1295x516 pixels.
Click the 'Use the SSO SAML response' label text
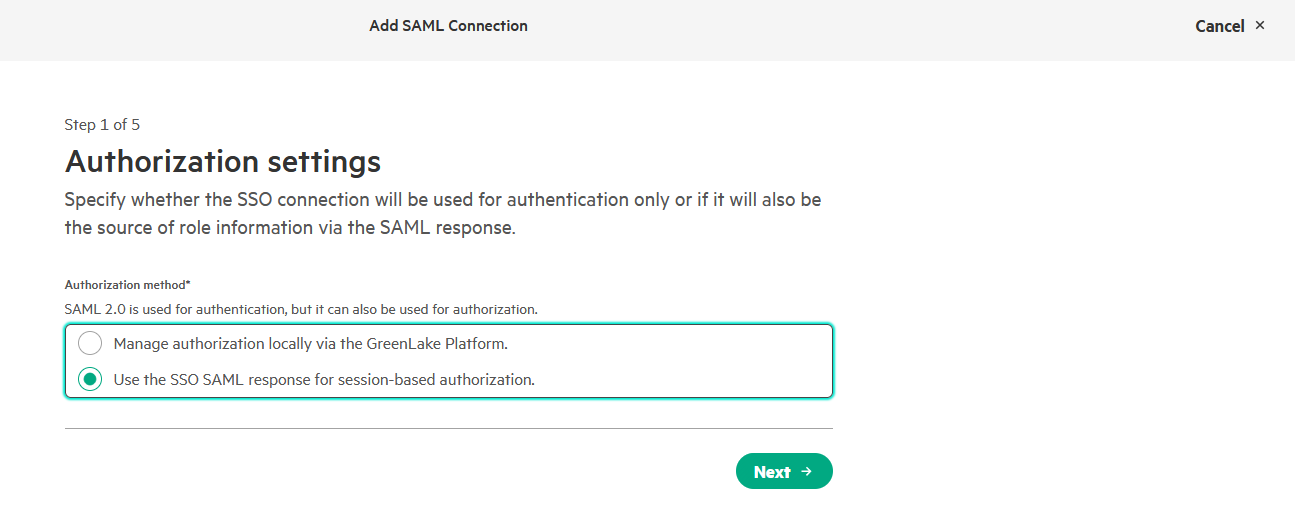(324, 380)
